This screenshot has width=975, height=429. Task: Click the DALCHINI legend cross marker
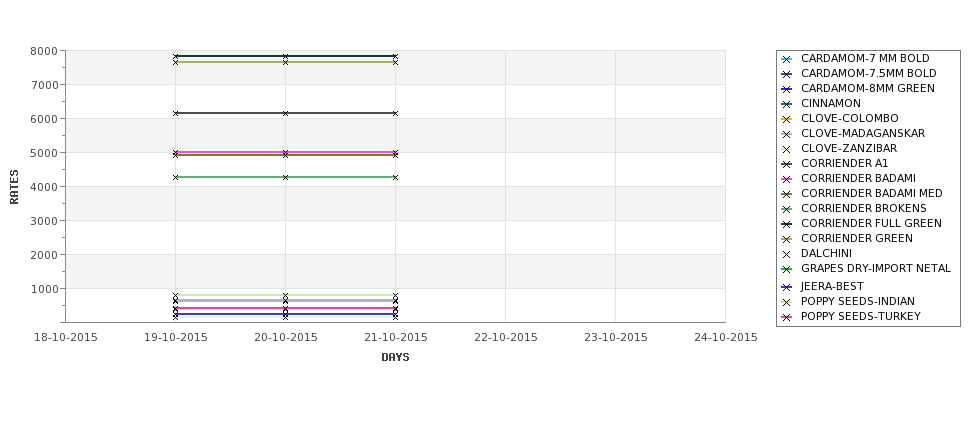(787, 254)
